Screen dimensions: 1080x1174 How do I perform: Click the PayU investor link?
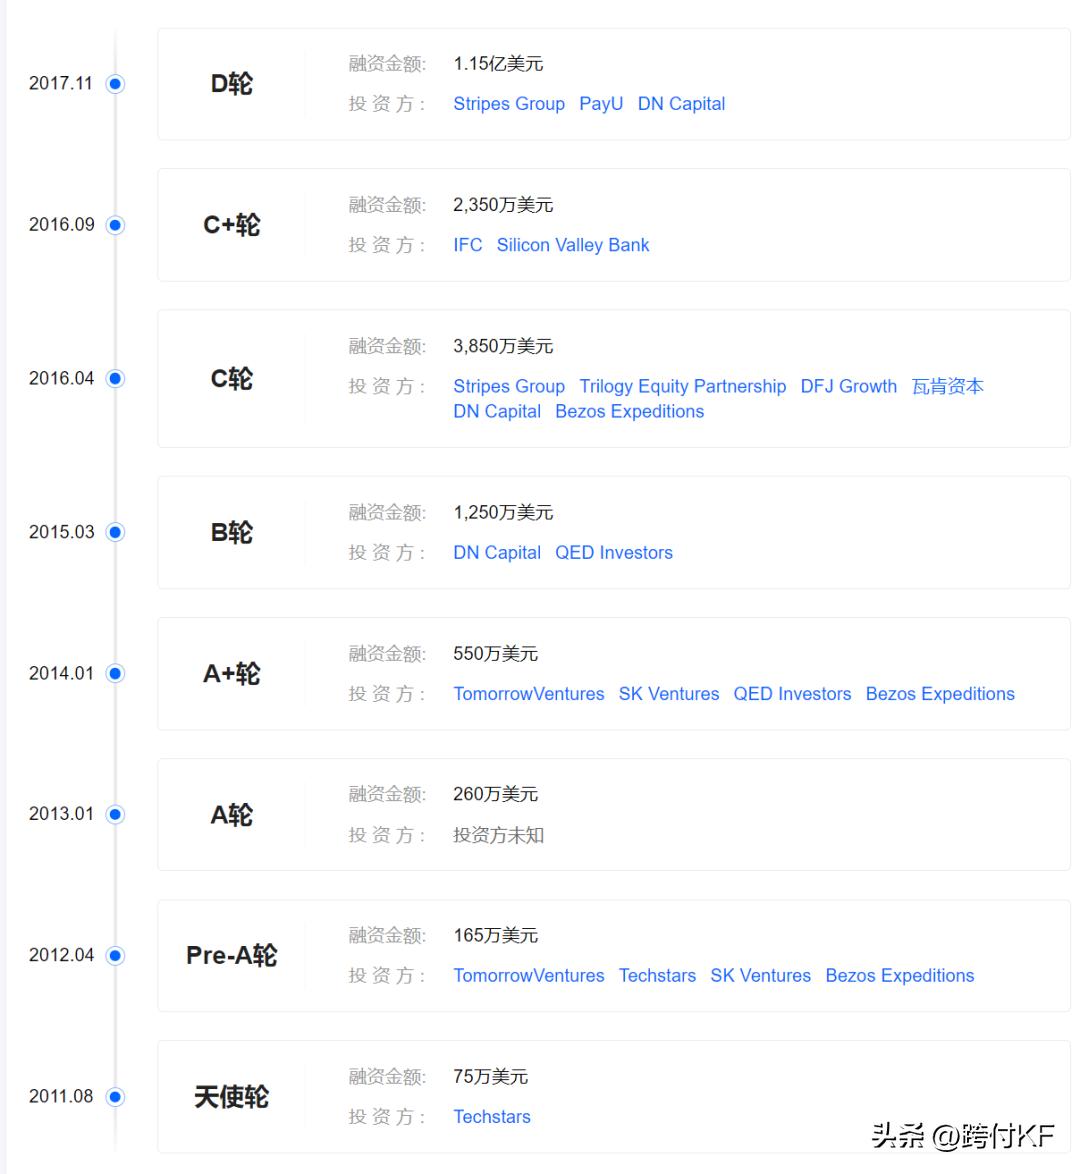click(601, 103)
